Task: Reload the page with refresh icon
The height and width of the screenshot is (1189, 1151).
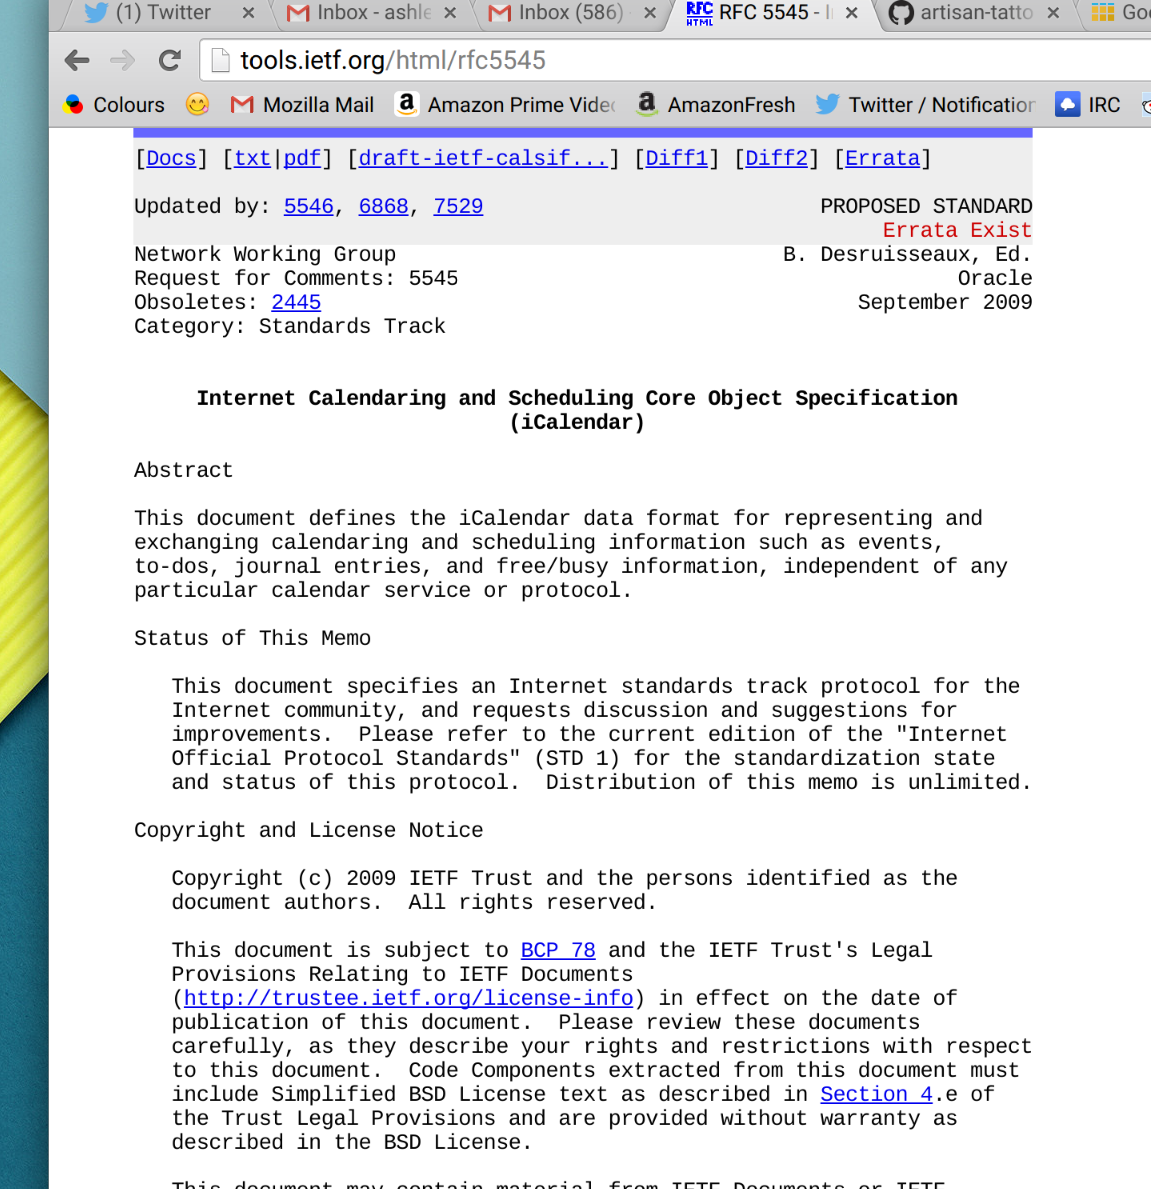Action: coord(170,60)
